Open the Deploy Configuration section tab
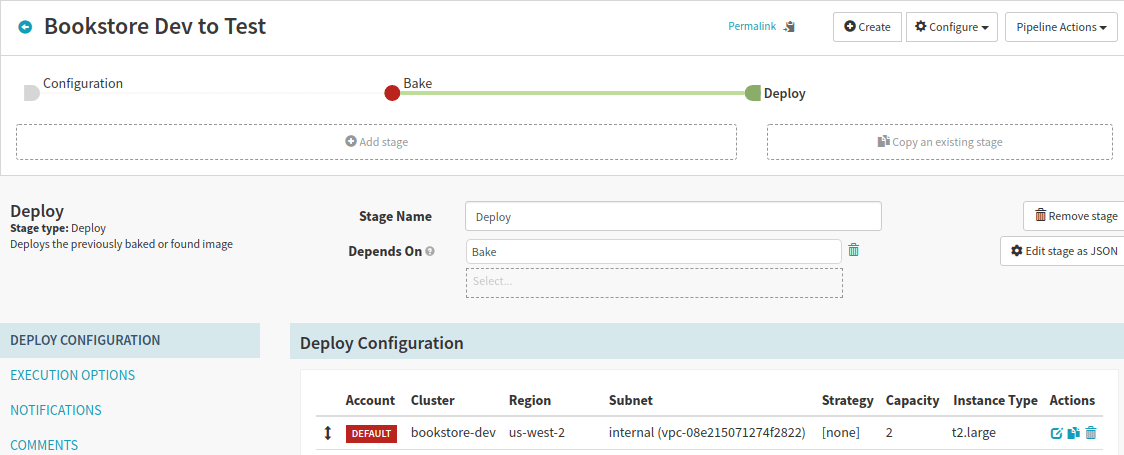The image size is (1124, 455). (x=130, y=340)
